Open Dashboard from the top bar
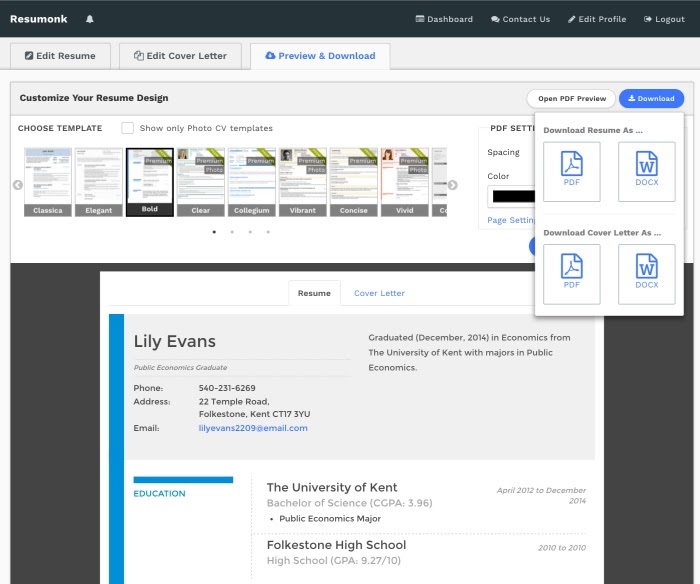Viewport: 700px width, 584px height. click(444, 19)
